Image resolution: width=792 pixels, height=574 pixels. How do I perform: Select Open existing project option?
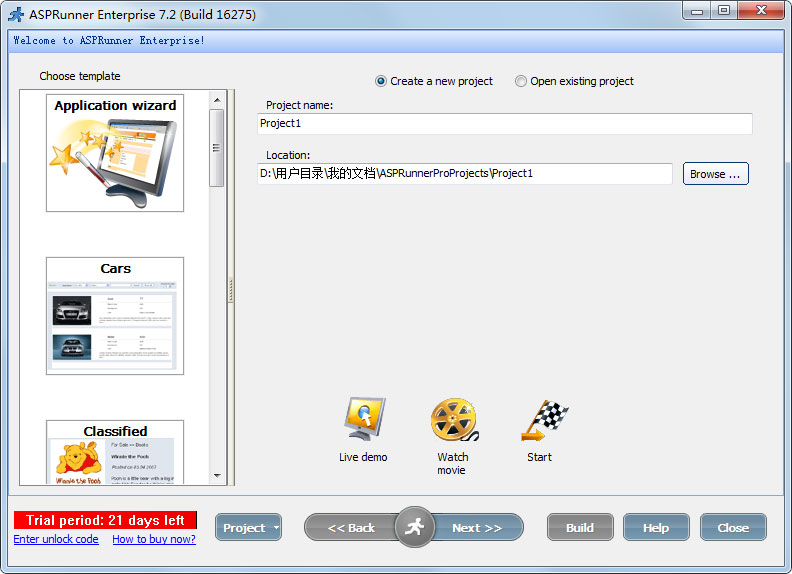521,81
